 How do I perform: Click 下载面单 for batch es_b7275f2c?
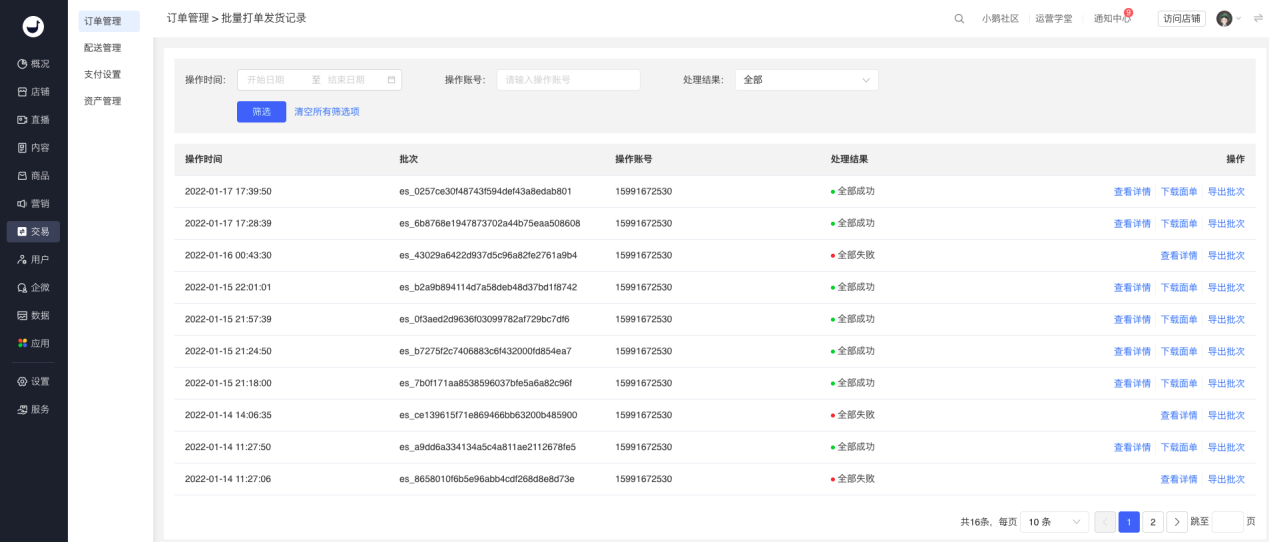coord(1179,352)
